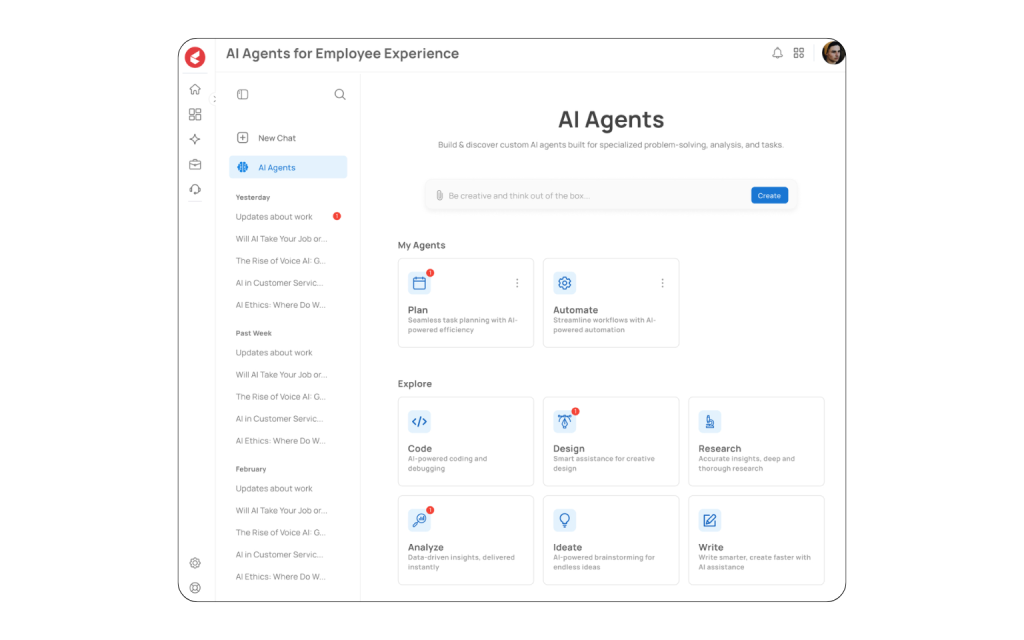Image resolution: width=1024 pixels, height=640 pixels.
Task: Open the Plan agent three-dot menu
Action: [x=517, y=283]
